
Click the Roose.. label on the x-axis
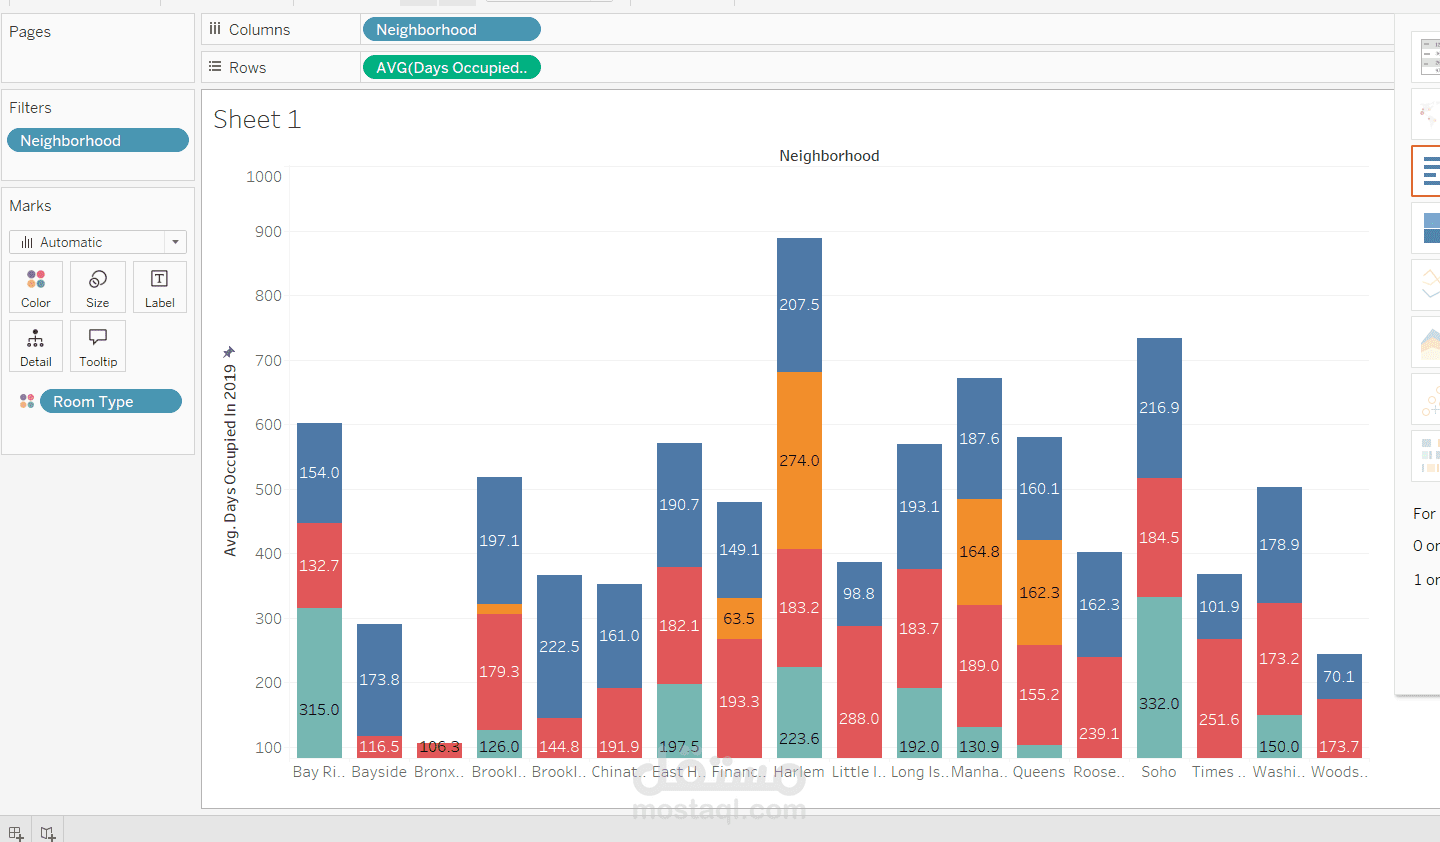1099,772
